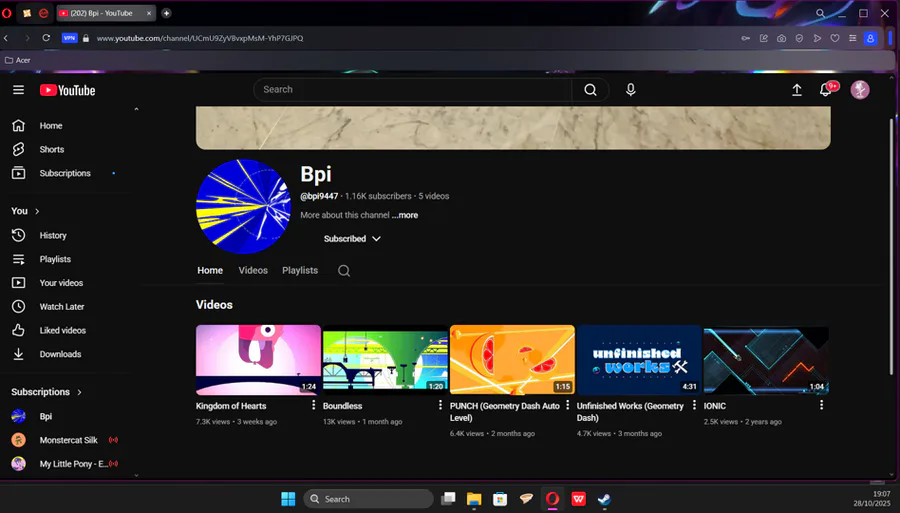Screen dimensions: 900x513
Task: Open the YouTube hamburger guide menu
Action: point(18,90)
